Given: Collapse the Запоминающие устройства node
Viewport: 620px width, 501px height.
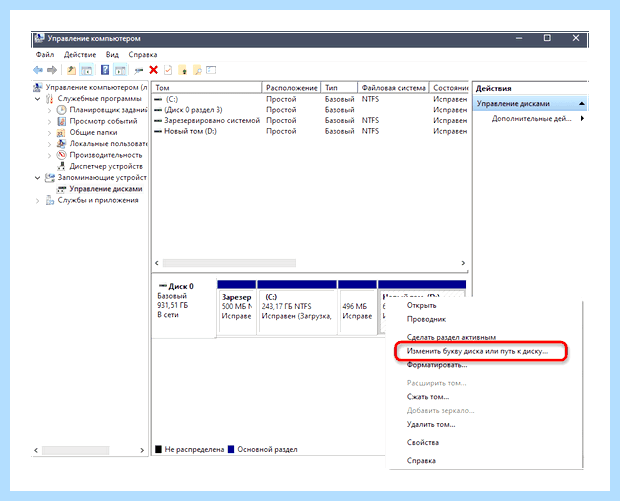Looking at the screenshot, I should (x=38, y=178).
